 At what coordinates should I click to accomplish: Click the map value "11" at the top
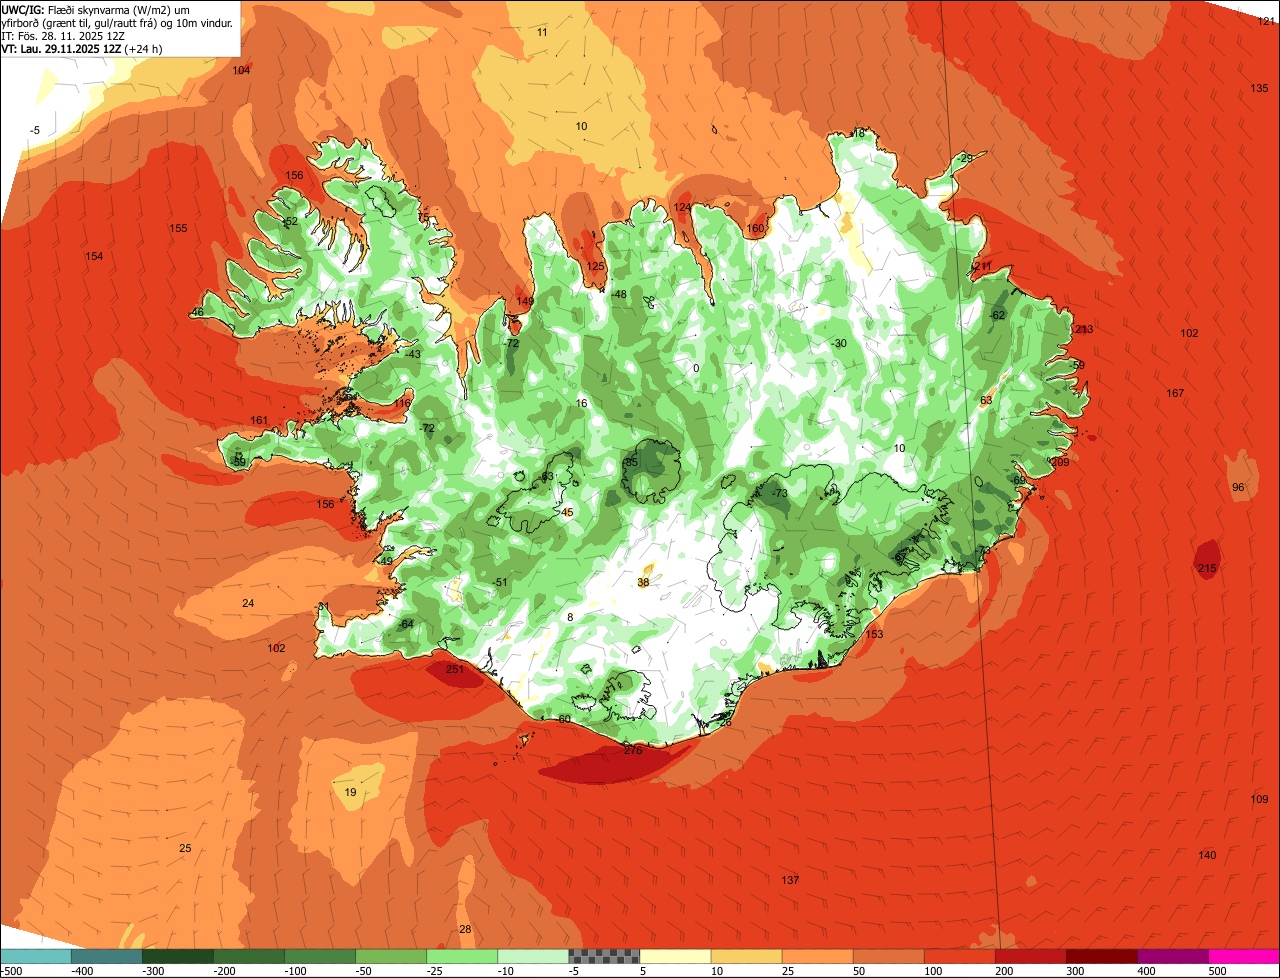coord(542,32)
